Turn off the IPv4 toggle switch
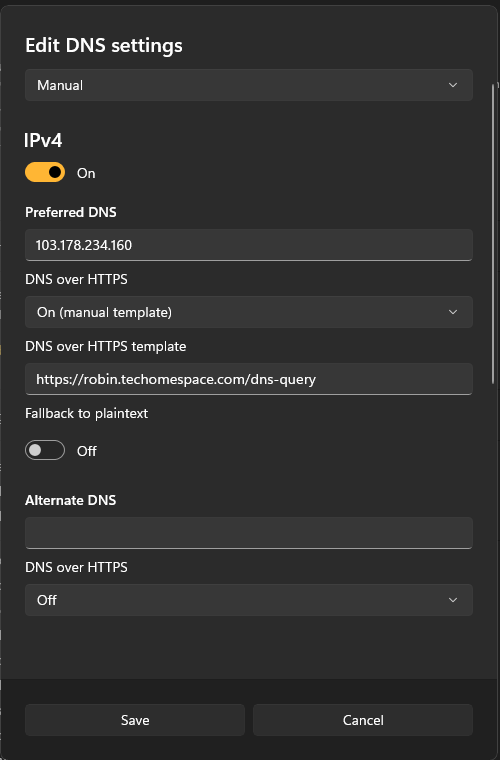The height and width of the screenshot is (760, 500). [x=45, y=172]
